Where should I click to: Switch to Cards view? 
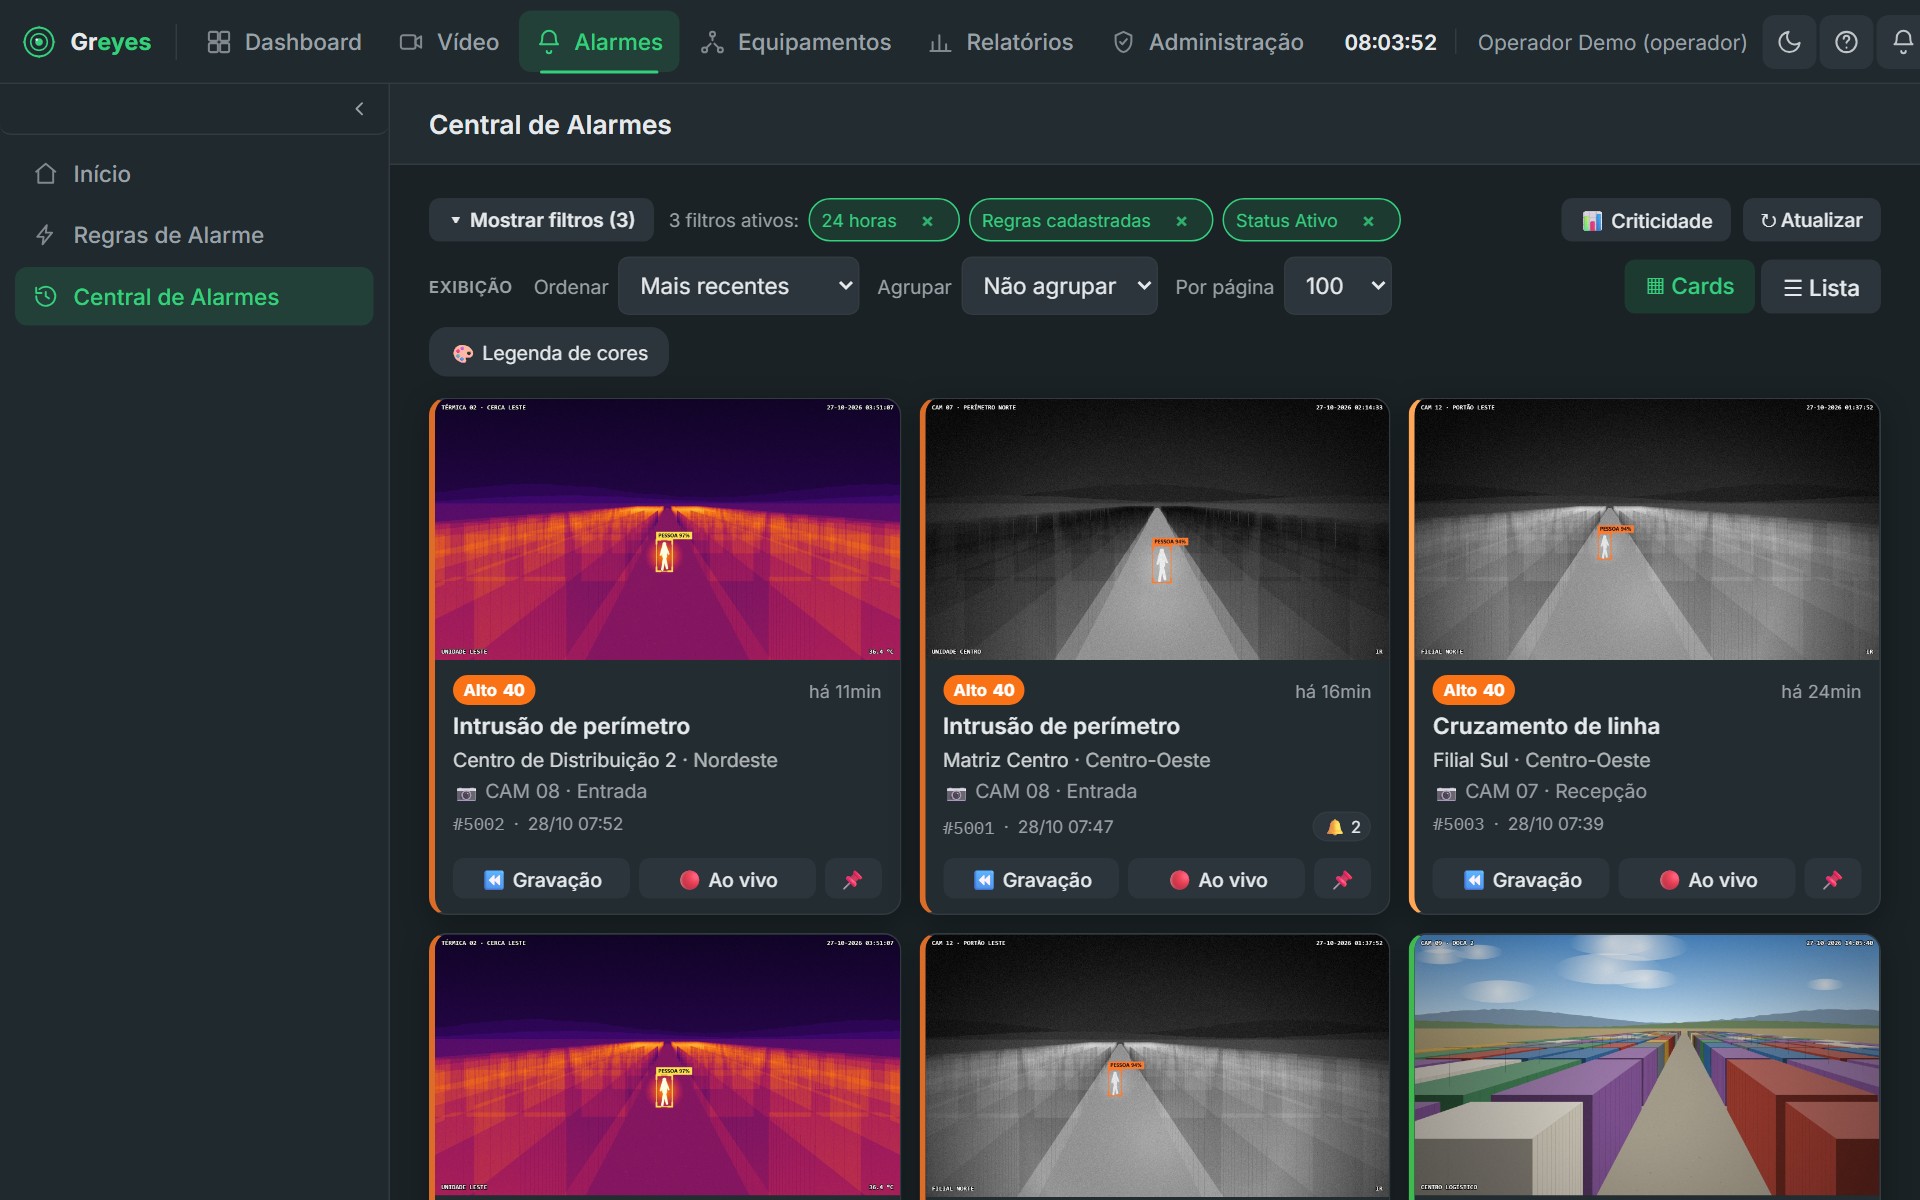[1689, 287]
